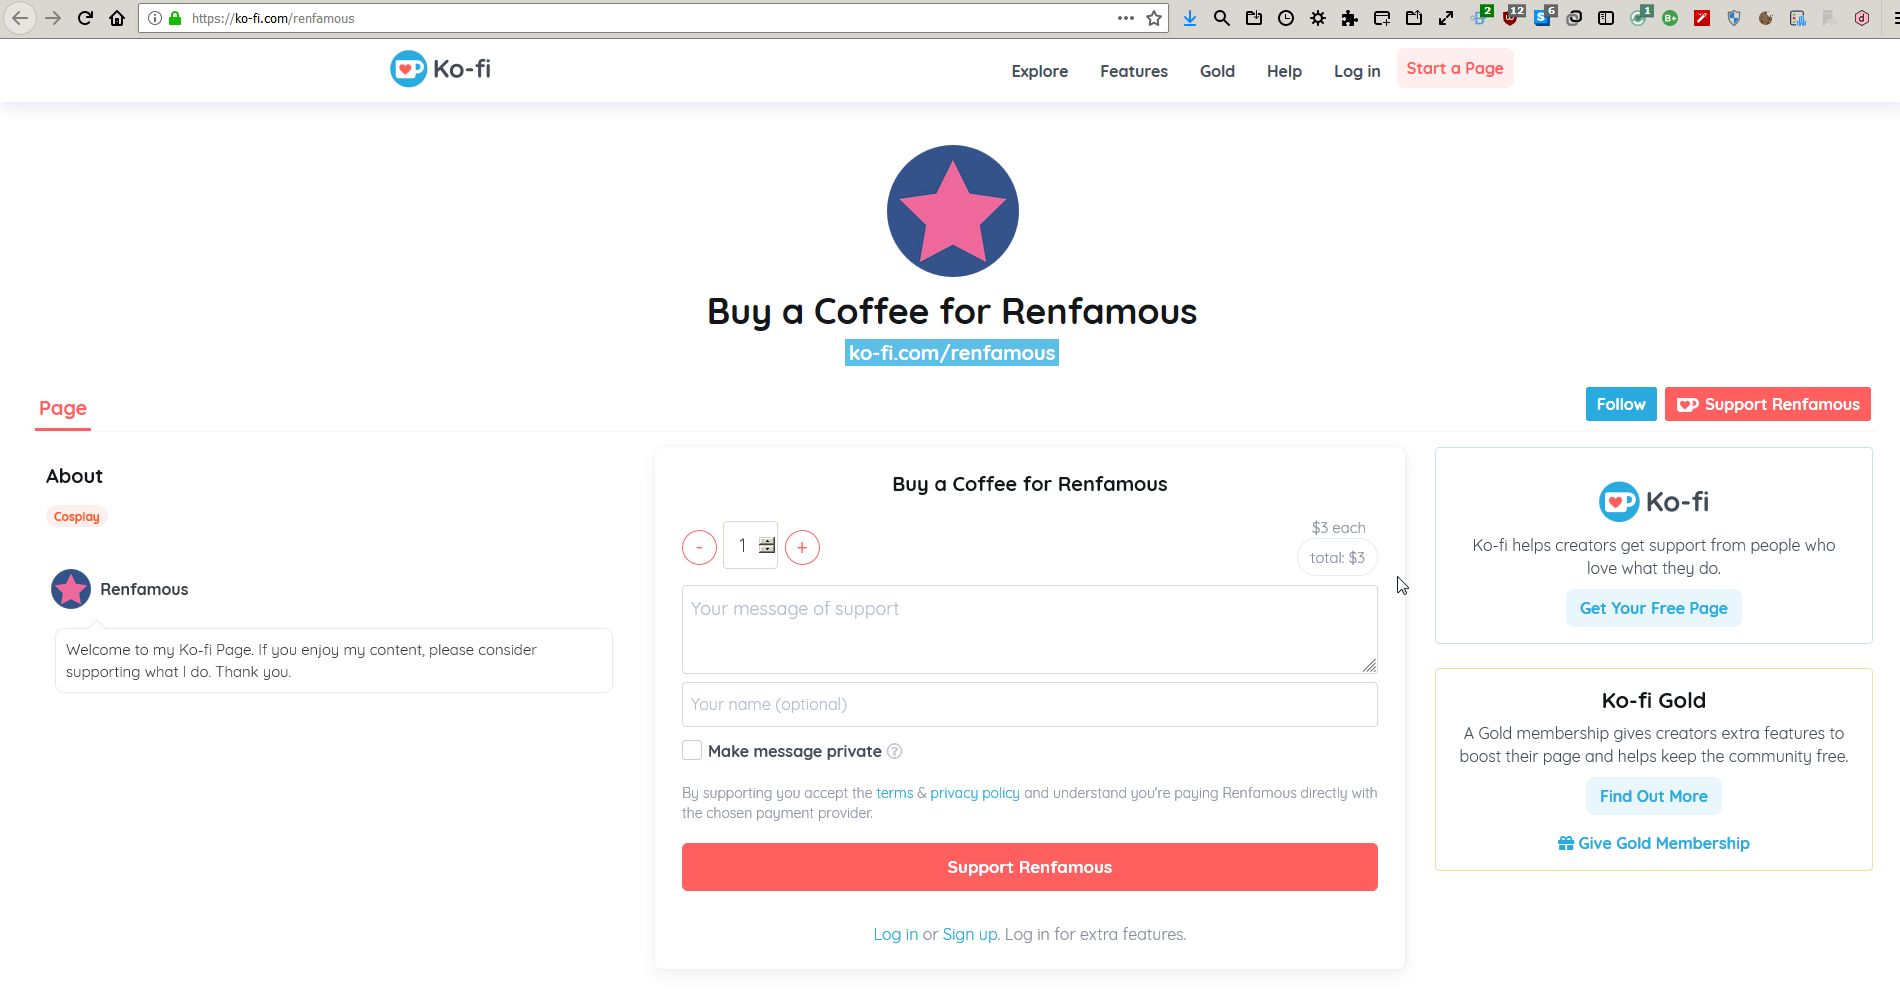Submit with the wide red Support Renfamous button
The width and height of the screenshot is (1900, 993).
click(x=1030, y=867)
